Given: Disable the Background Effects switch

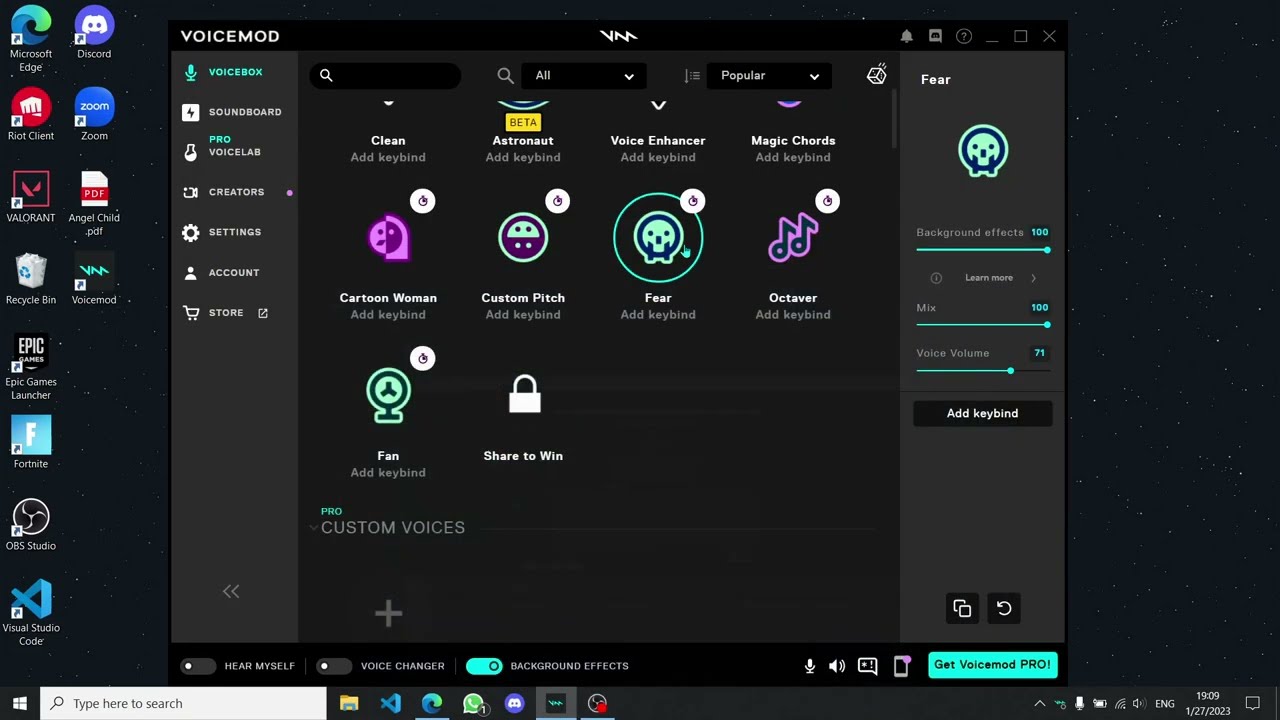Looking at the screenshot, I should pyautogui.click(x=484, y=666).
